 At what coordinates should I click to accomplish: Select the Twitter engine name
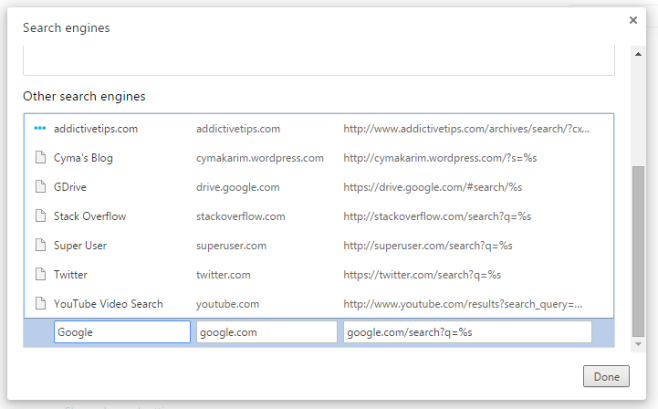(70, 274)
